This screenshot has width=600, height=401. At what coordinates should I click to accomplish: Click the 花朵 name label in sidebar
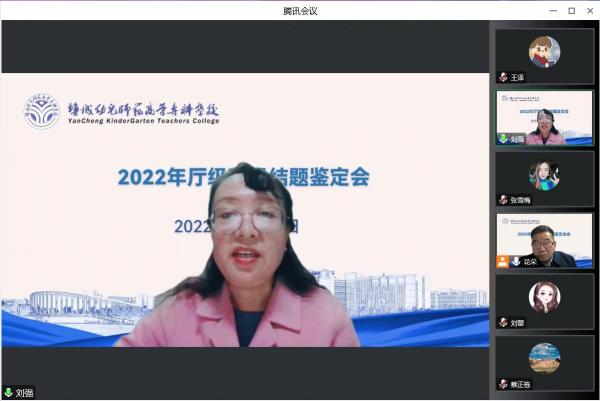click(x=530, y=261)
